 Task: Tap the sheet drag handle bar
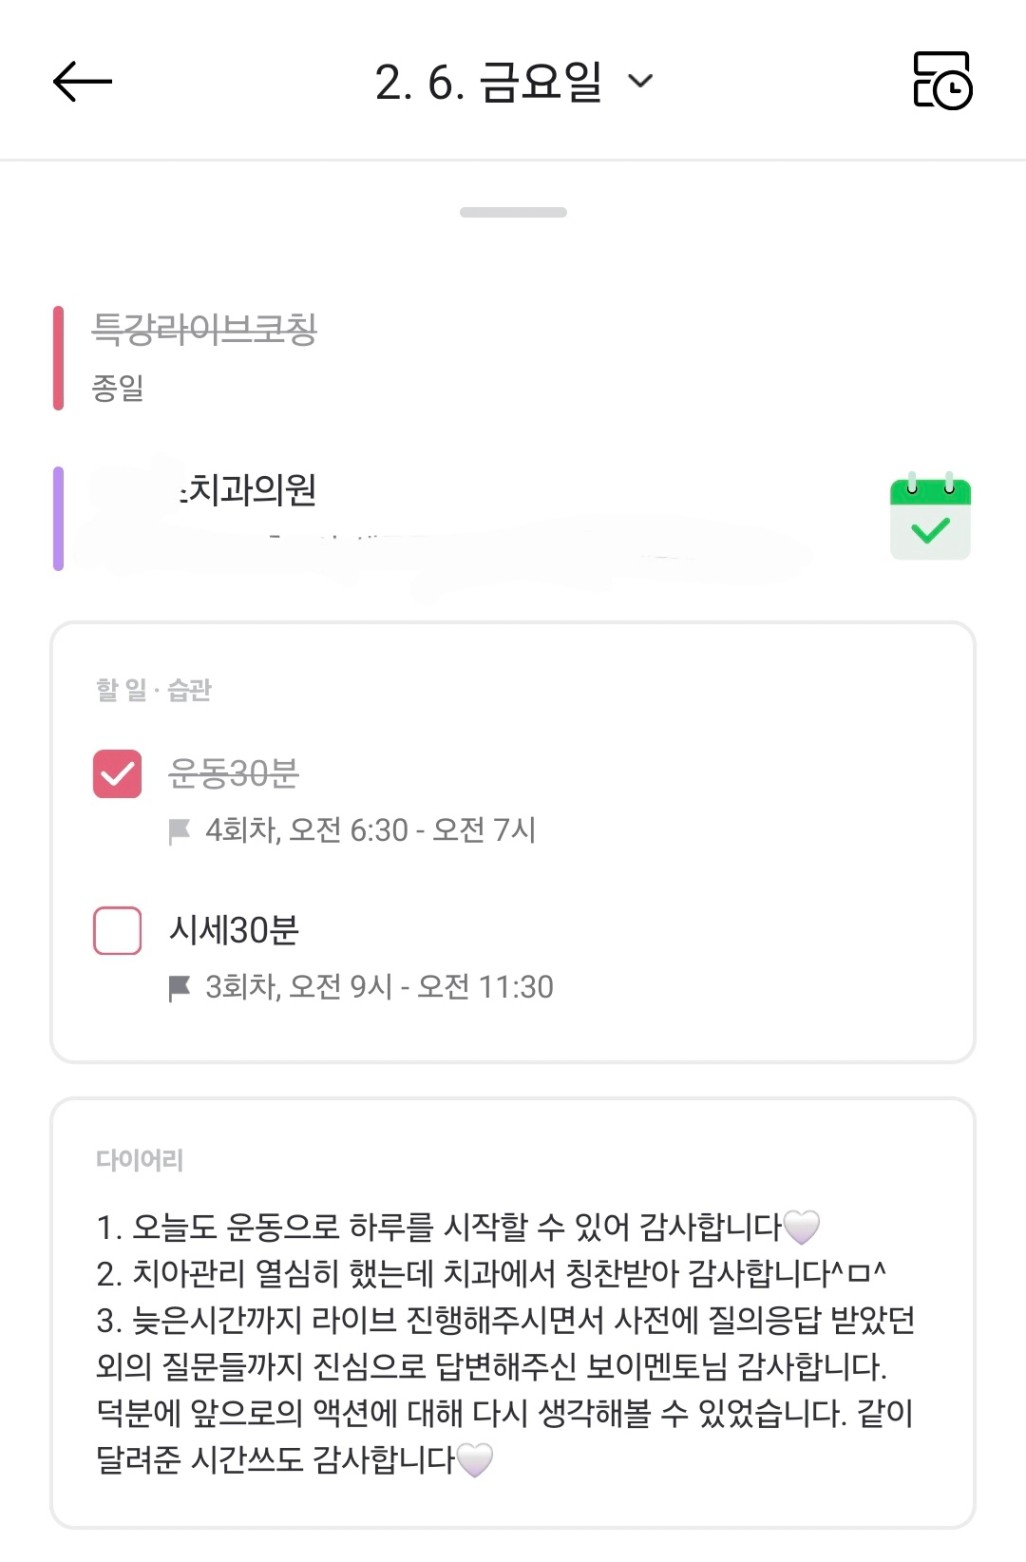click(513, 212)
